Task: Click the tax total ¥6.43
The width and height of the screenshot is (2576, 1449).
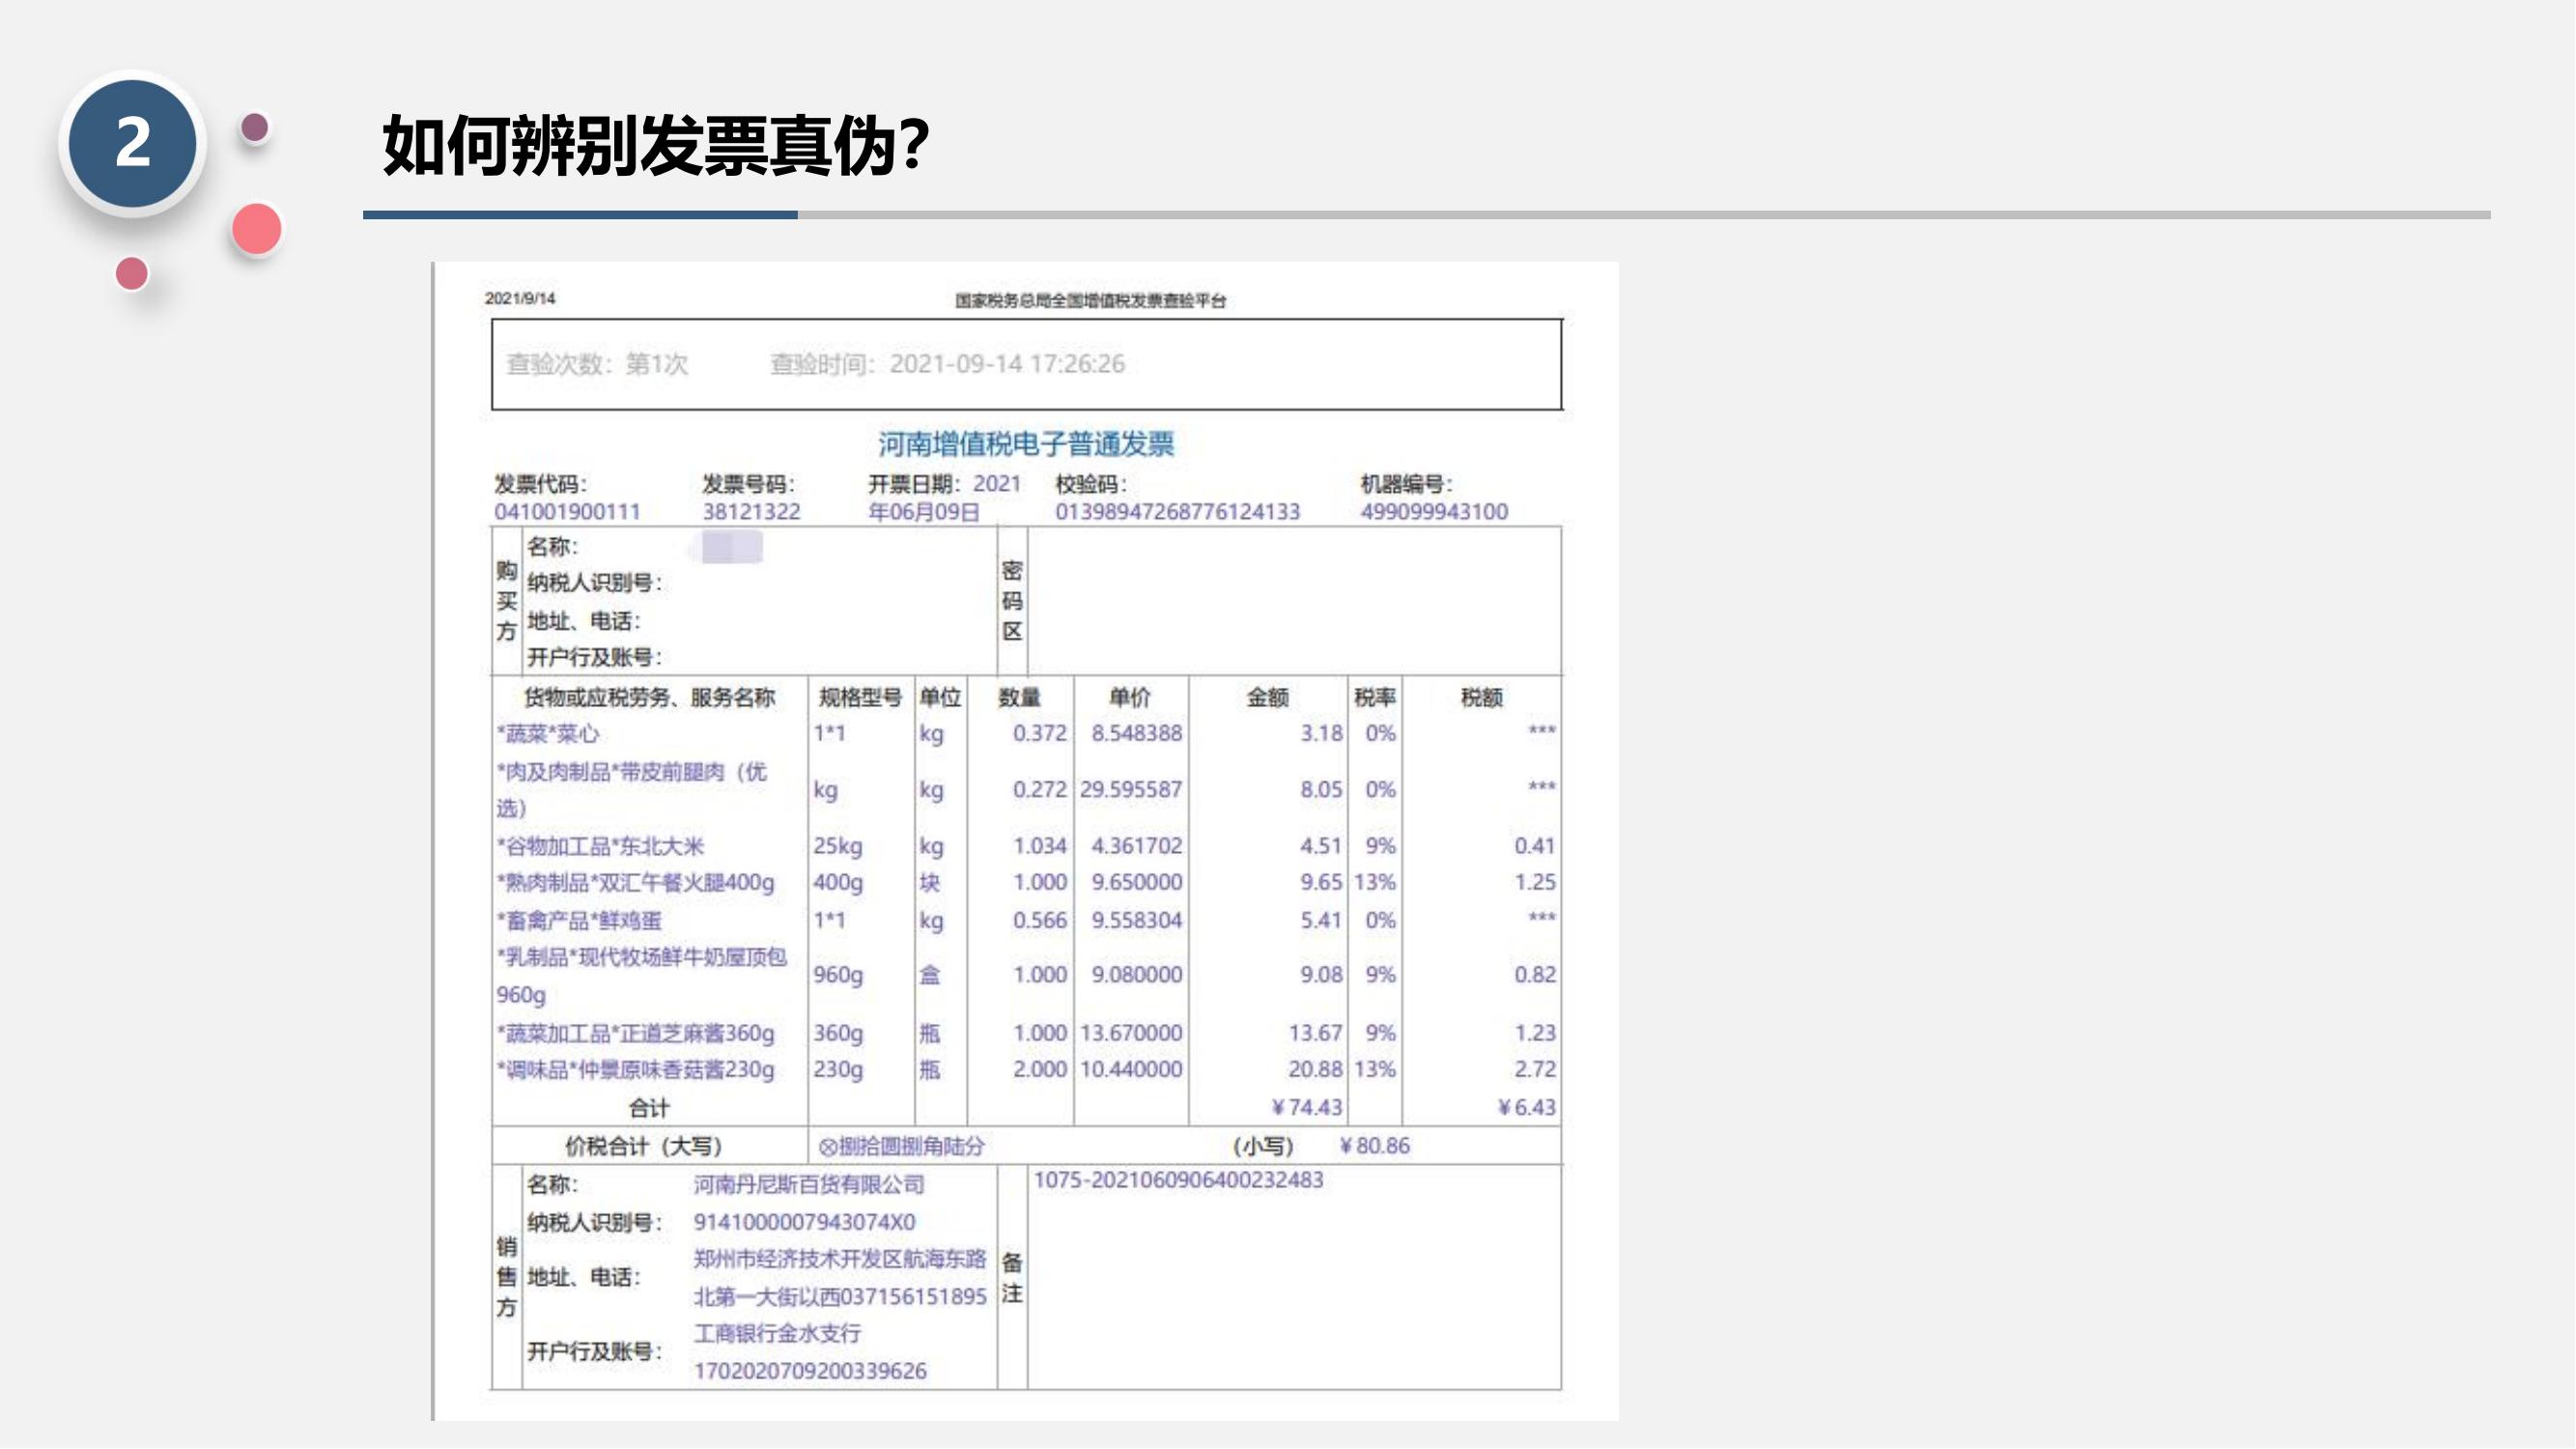Action: pyautogui.click(x=1526, y=1107)
